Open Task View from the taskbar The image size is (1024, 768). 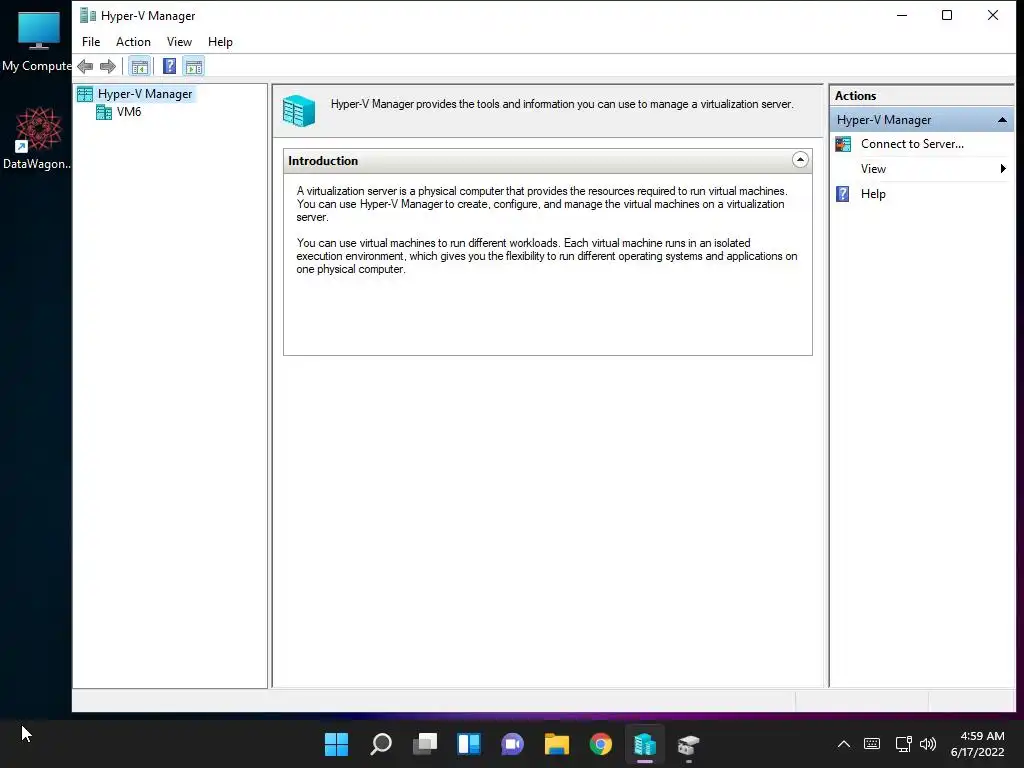(425, 744)
